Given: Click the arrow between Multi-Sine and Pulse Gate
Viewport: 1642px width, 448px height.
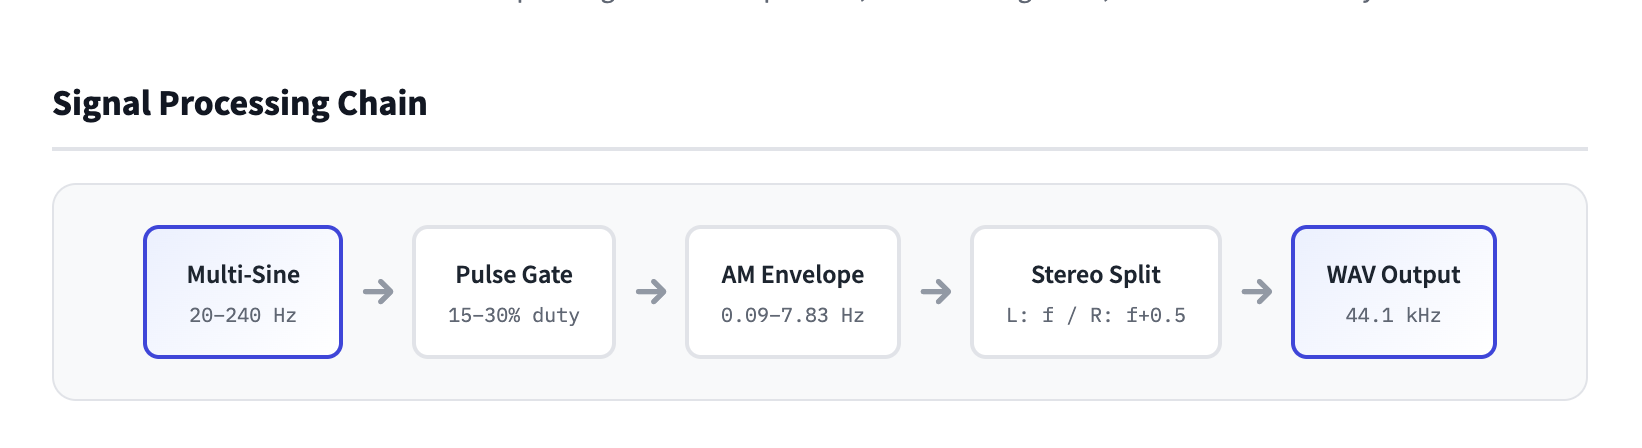Looking at the screenshot, I should [378, 292].
